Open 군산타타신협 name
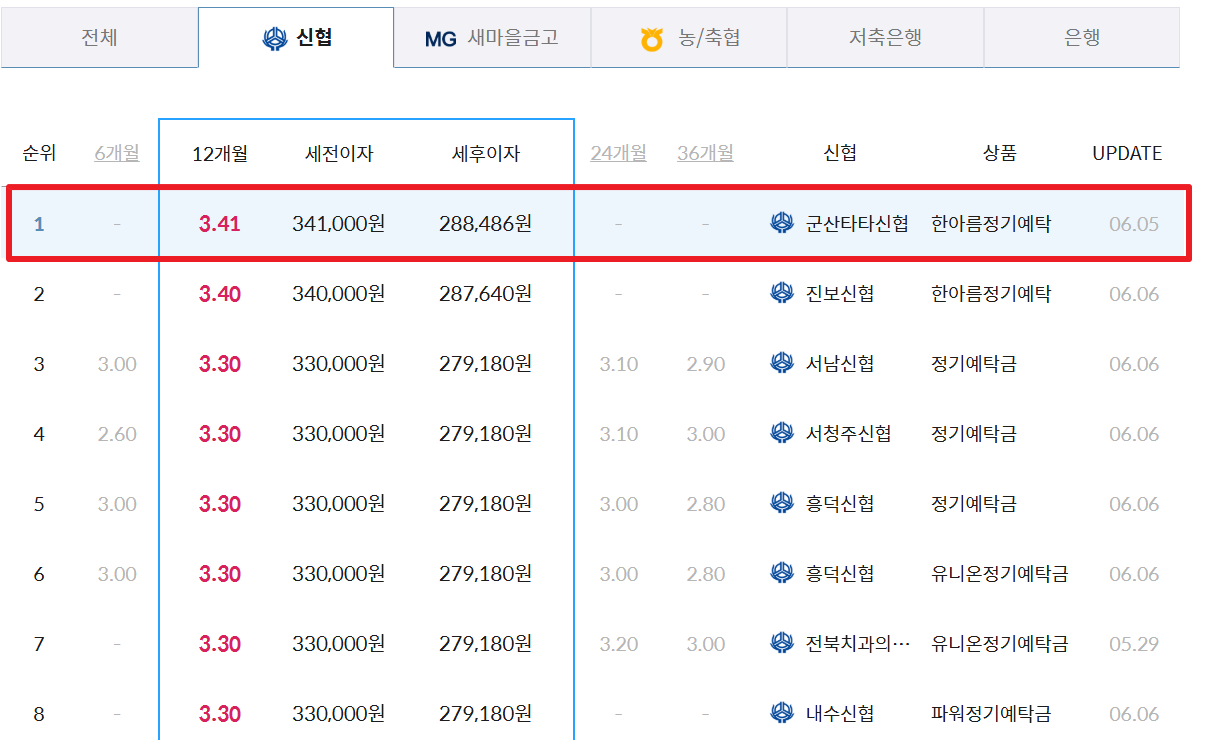 tap(857, 223)
